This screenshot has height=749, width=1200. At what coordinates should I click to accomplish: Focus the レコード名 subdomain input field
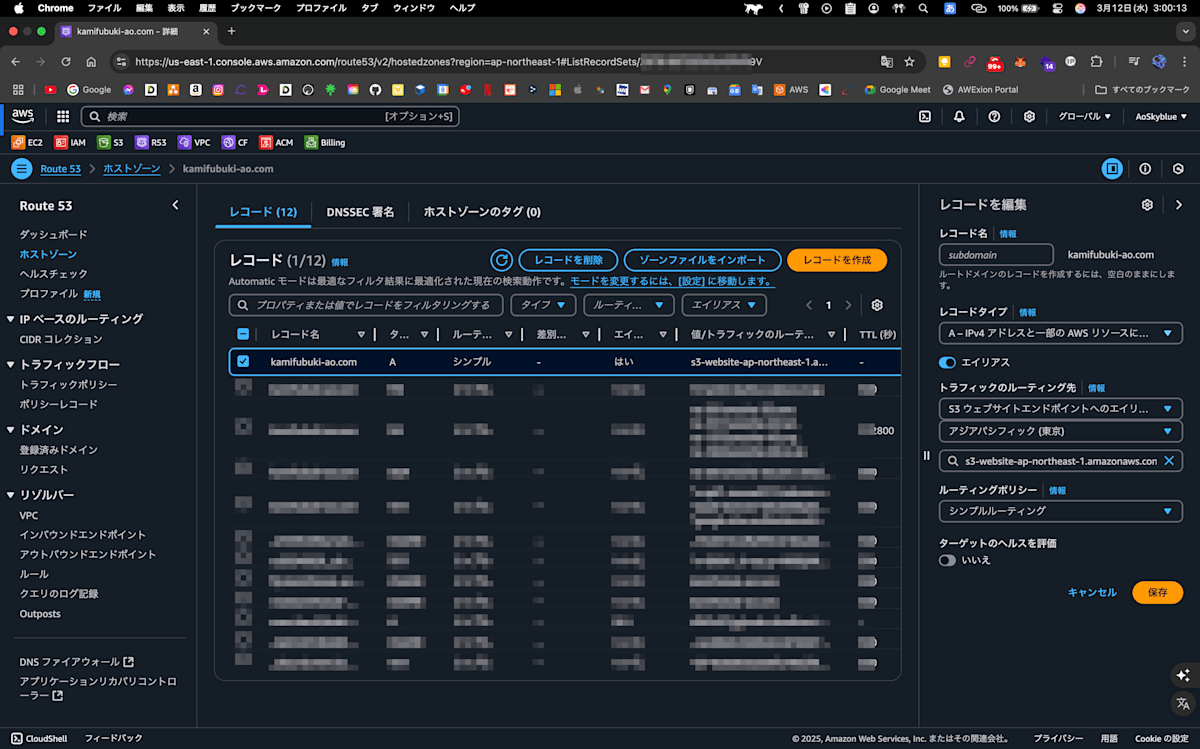996,255
